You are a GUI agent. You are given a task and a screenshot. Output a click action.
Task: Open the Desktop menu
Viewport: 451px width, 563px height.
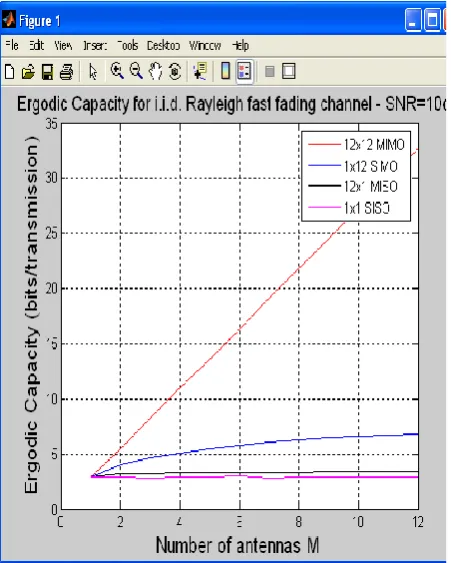(x=163, y=45)
